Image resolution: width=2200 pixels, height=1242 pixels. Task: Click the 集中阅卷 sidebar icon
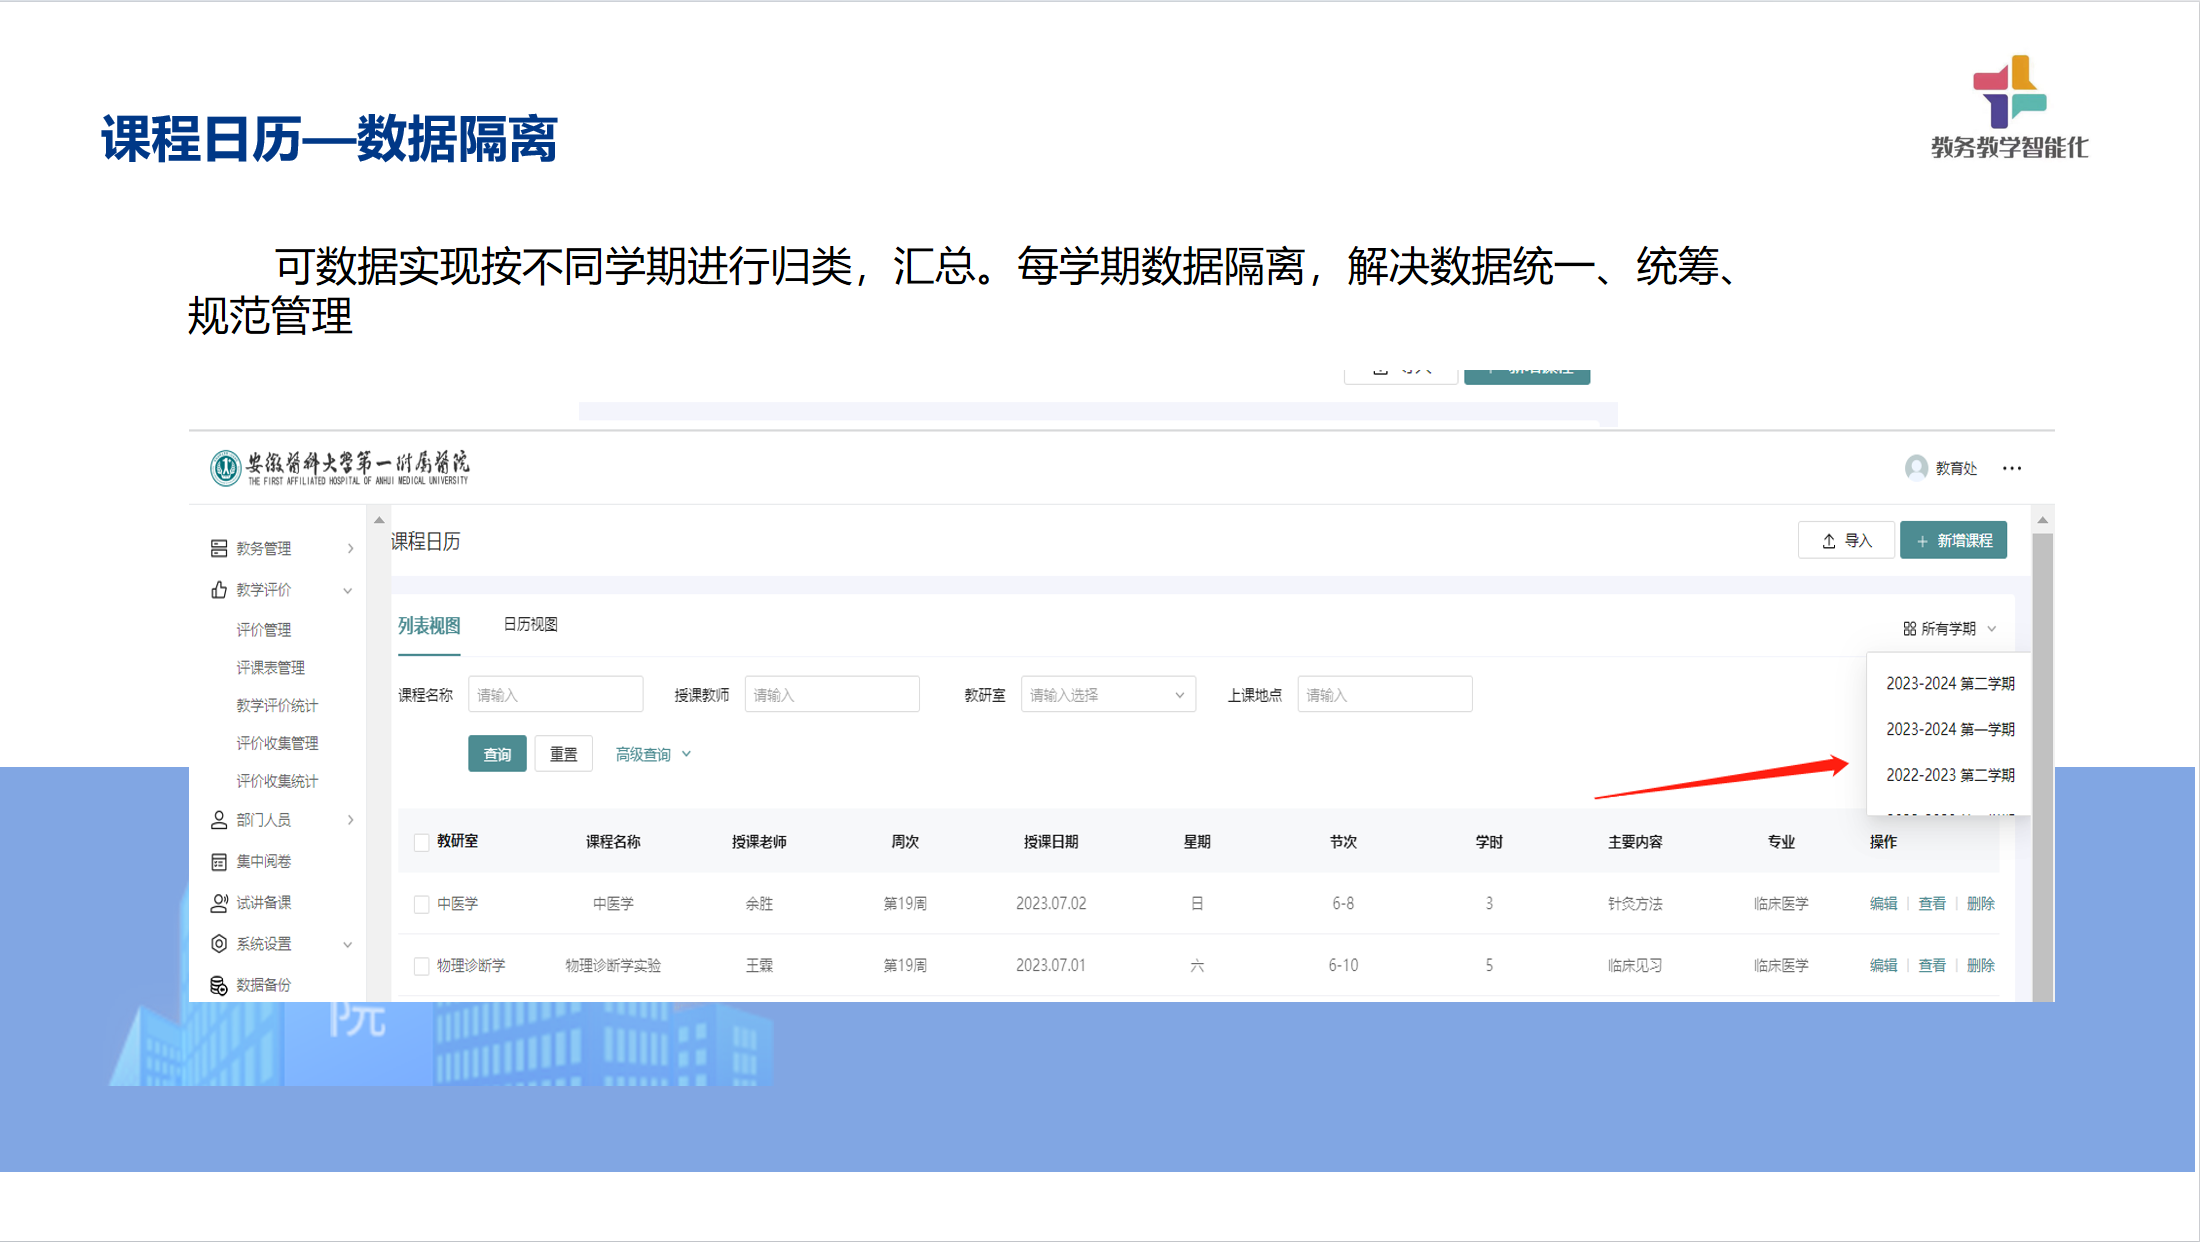(x=219, y=862)
